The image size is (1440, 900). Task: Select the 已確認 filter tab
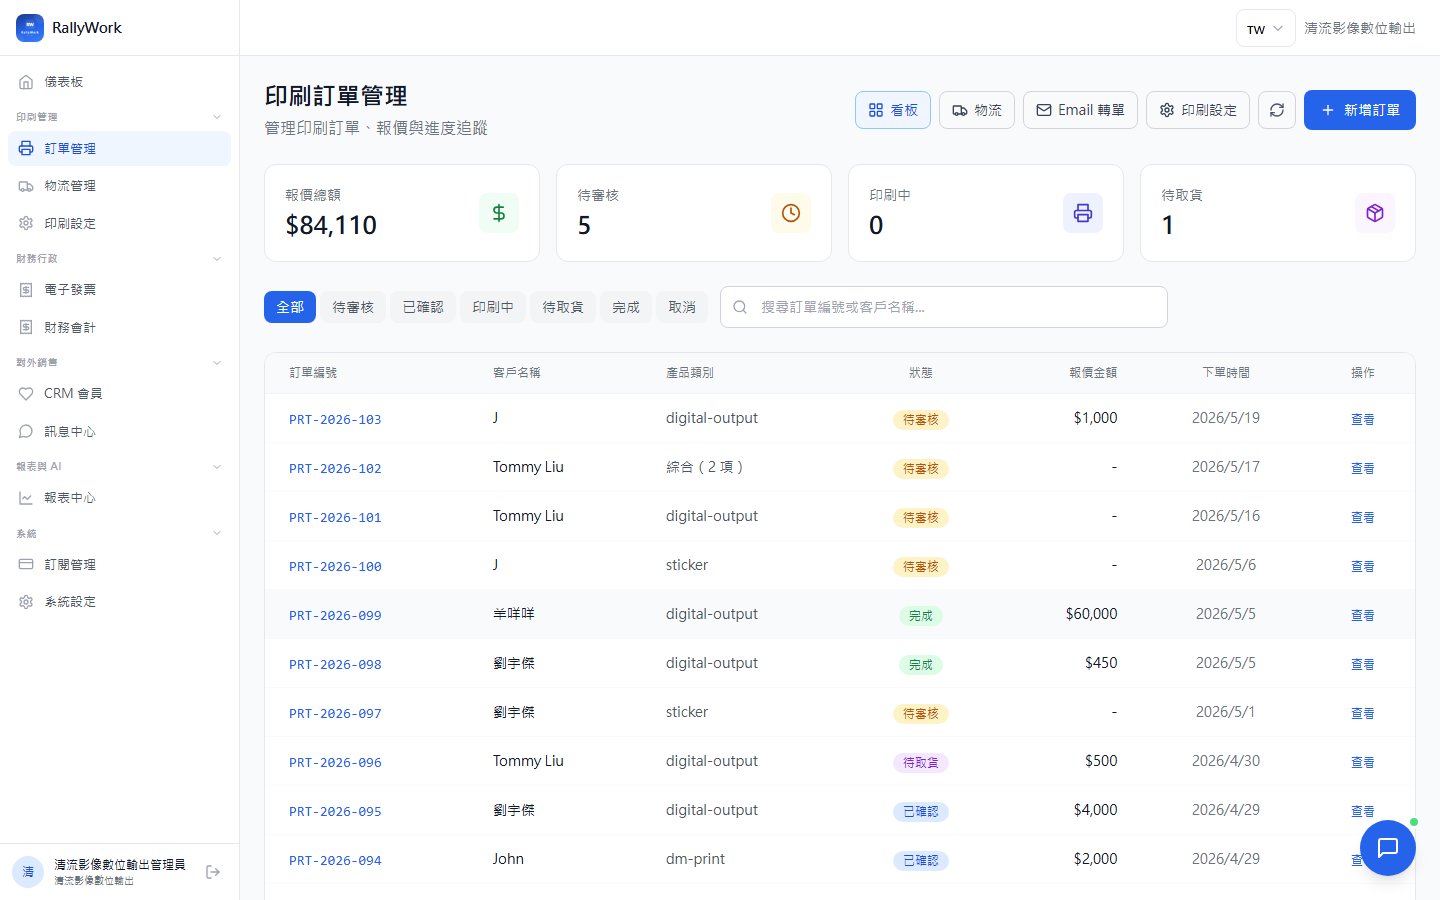pos(423,307)
